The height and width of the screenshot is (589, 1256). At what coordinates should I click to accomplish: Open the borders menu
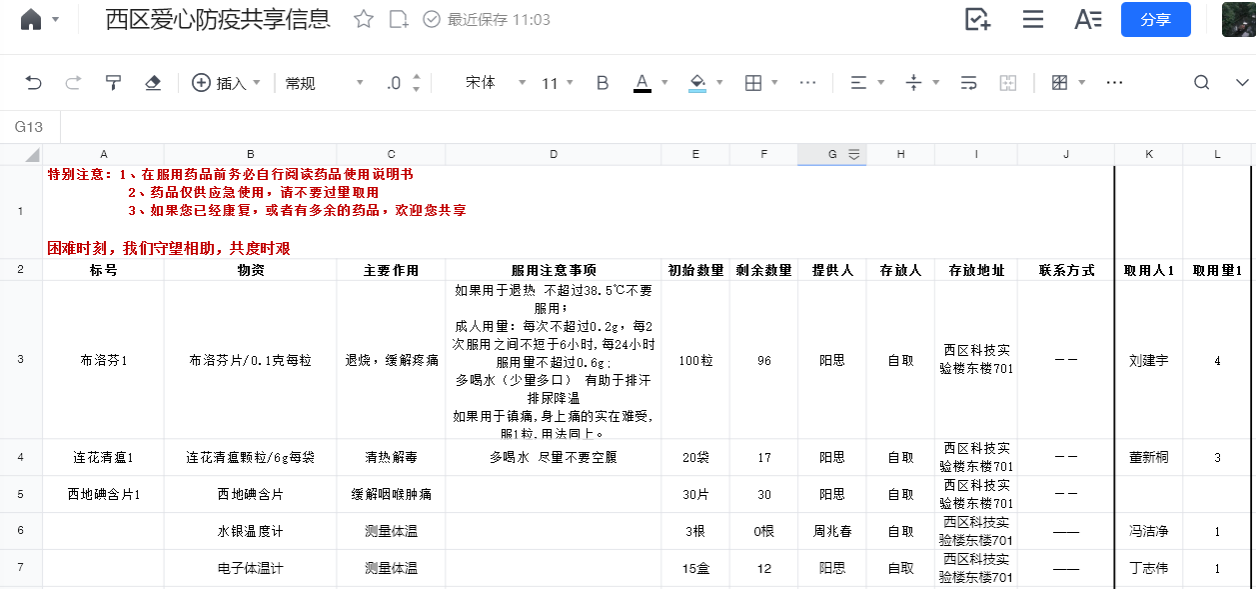click(762, 83)
